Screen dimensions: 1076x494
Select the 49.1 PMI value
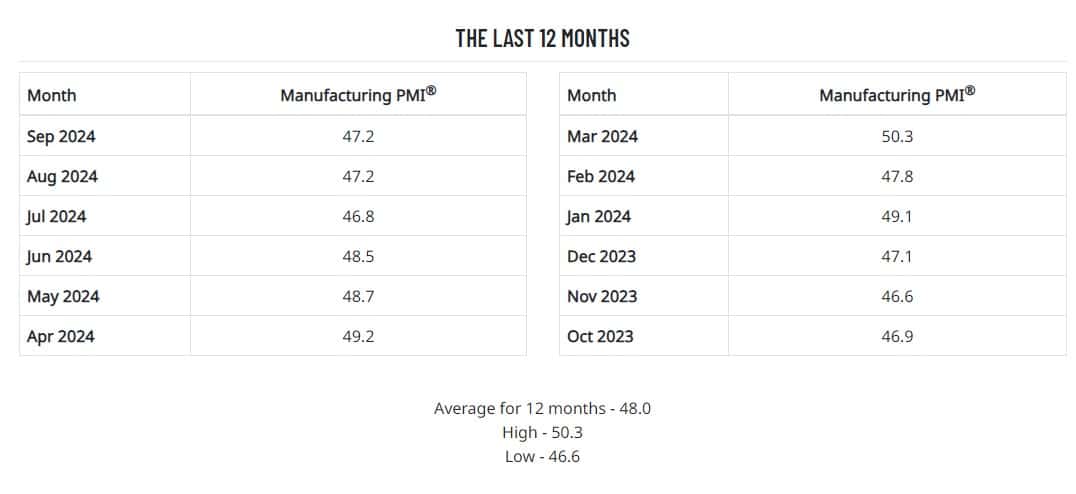point(897,216)
